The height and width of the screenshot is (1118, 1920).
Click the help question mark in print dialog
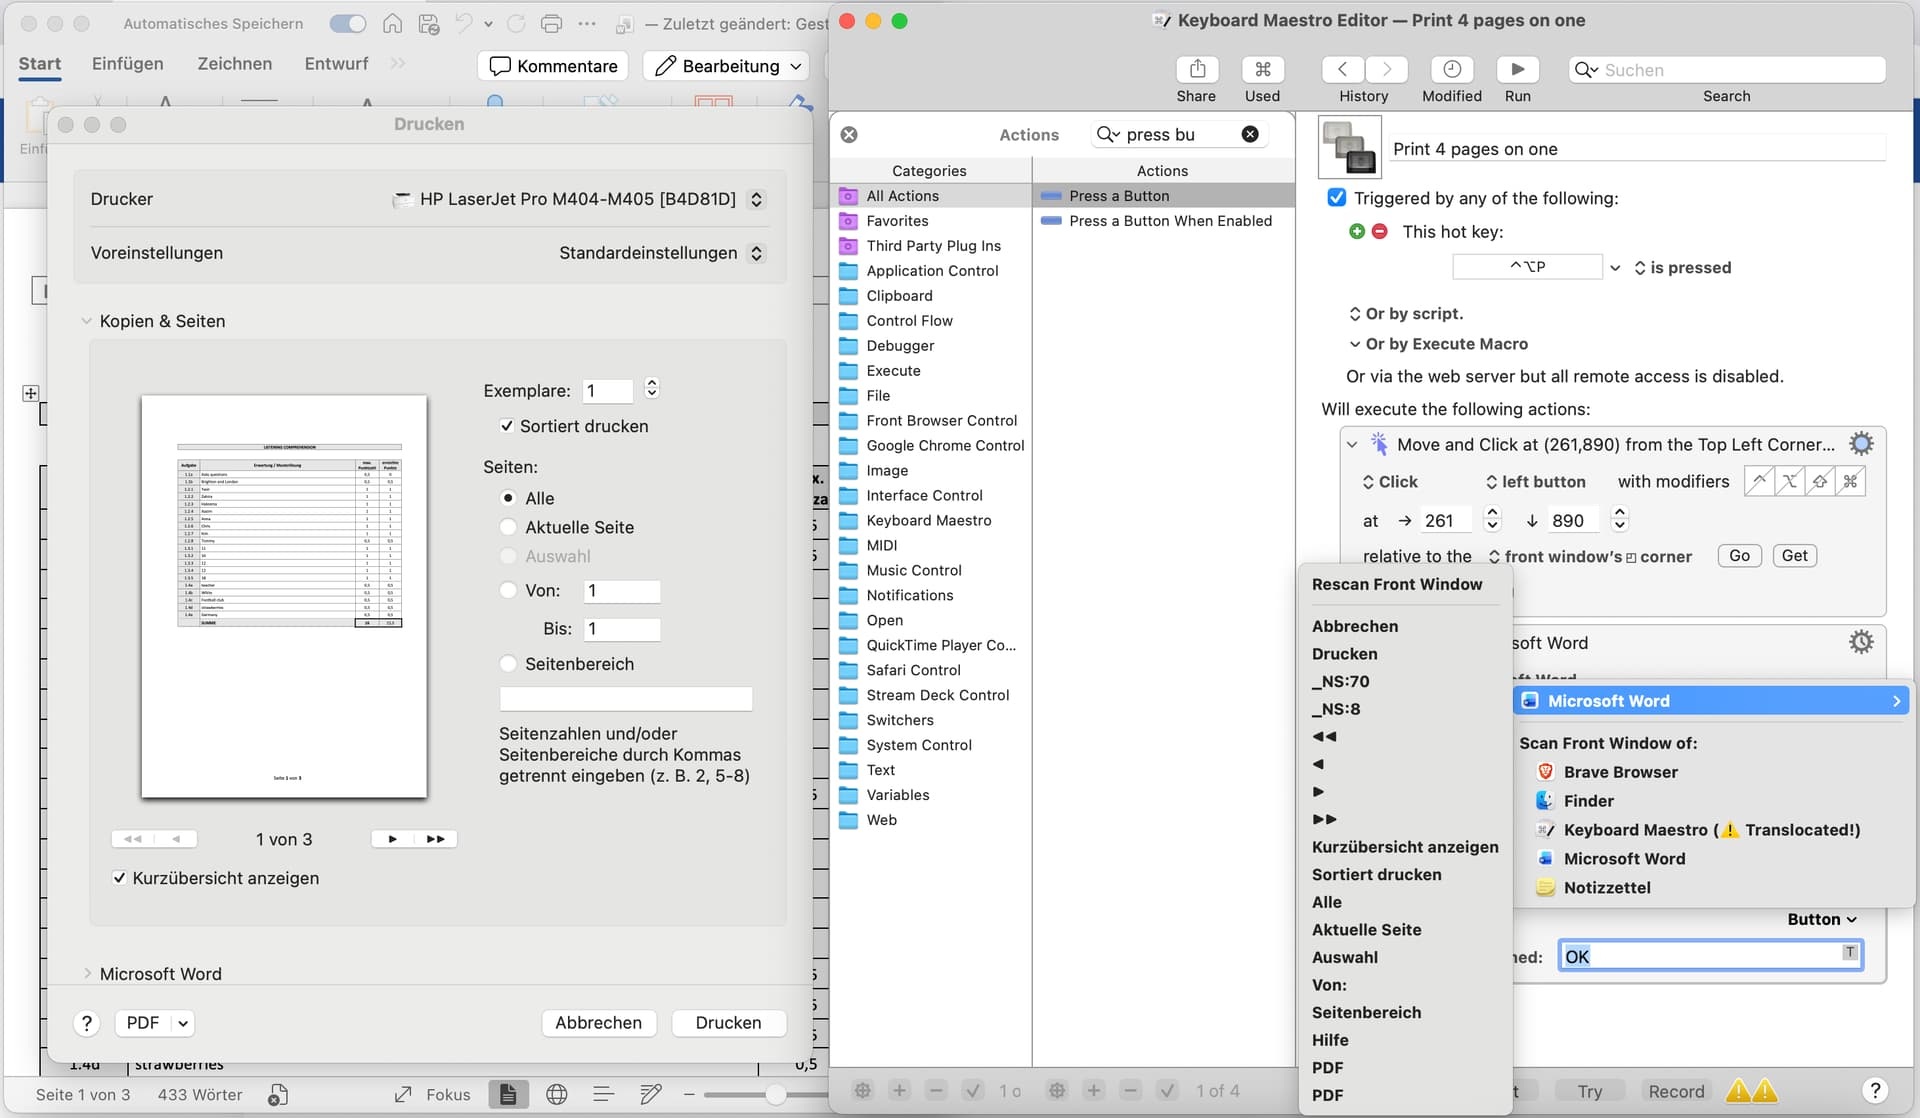(87, 1022)
